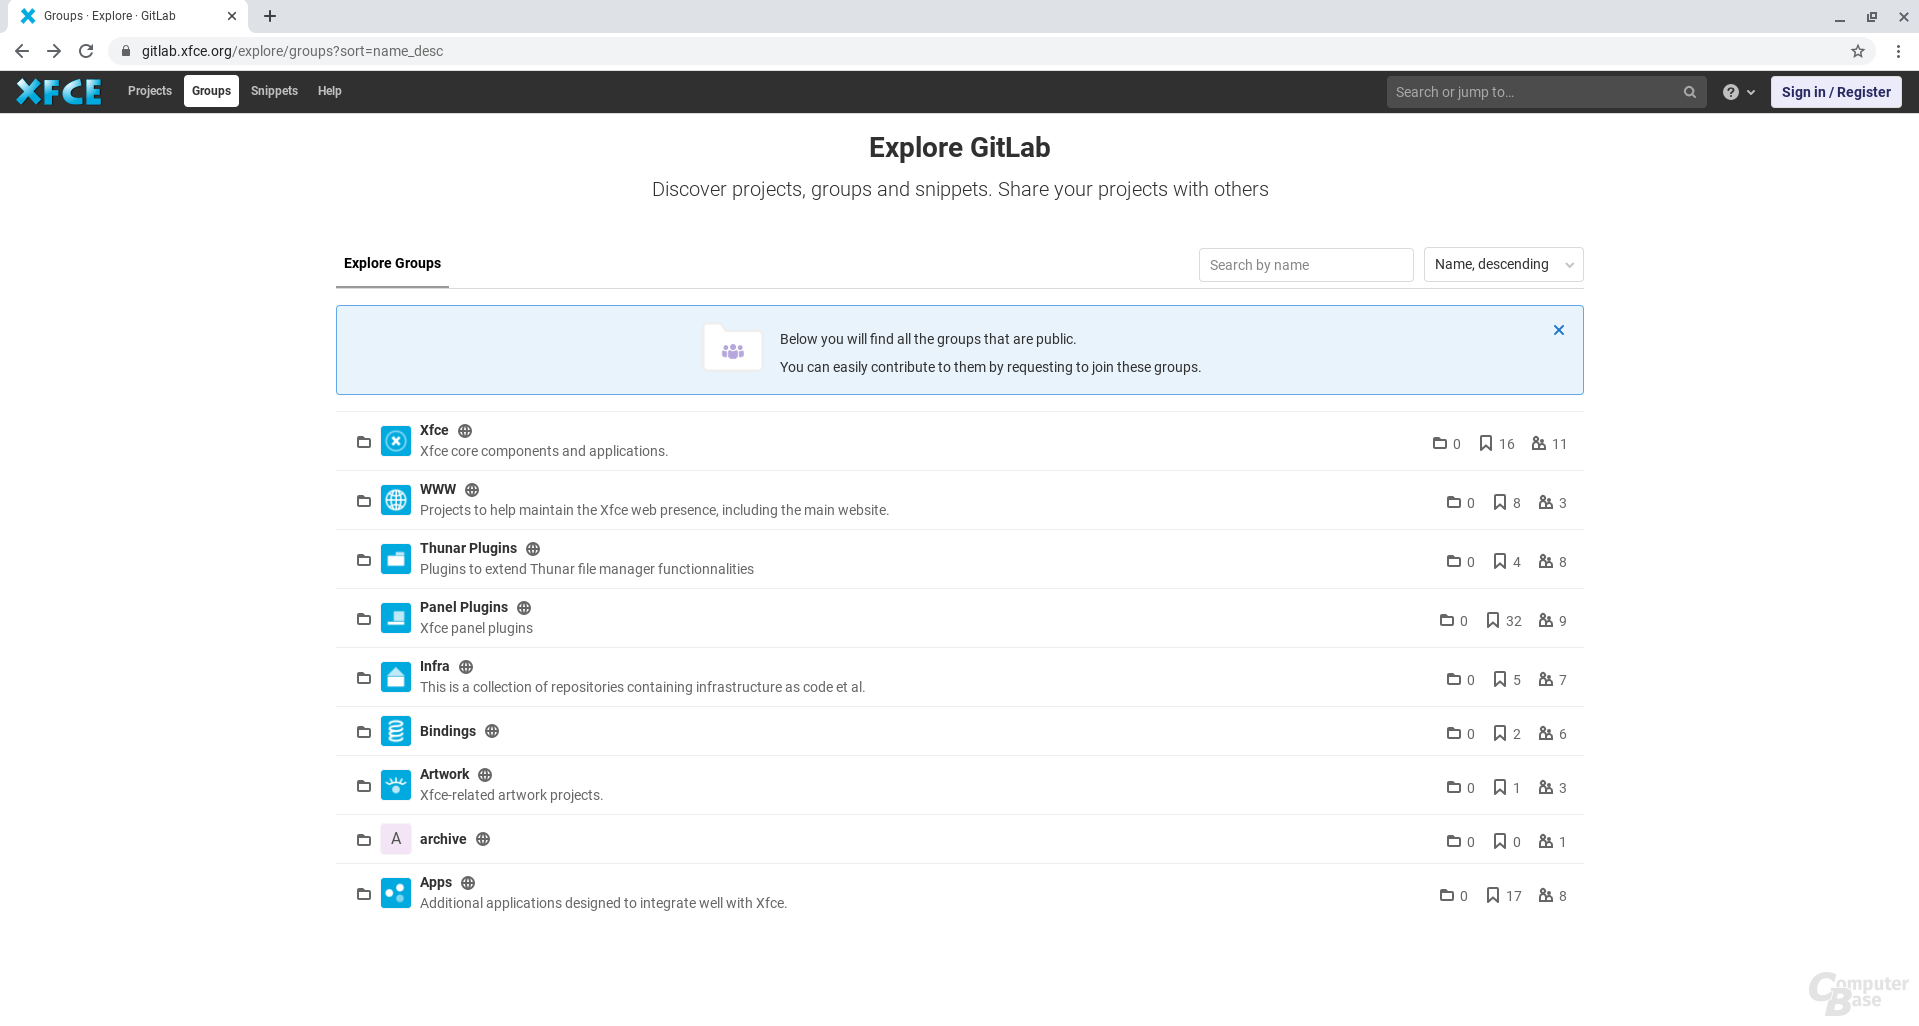
Task: Open the Apps group link
Action: pos(436,882)
